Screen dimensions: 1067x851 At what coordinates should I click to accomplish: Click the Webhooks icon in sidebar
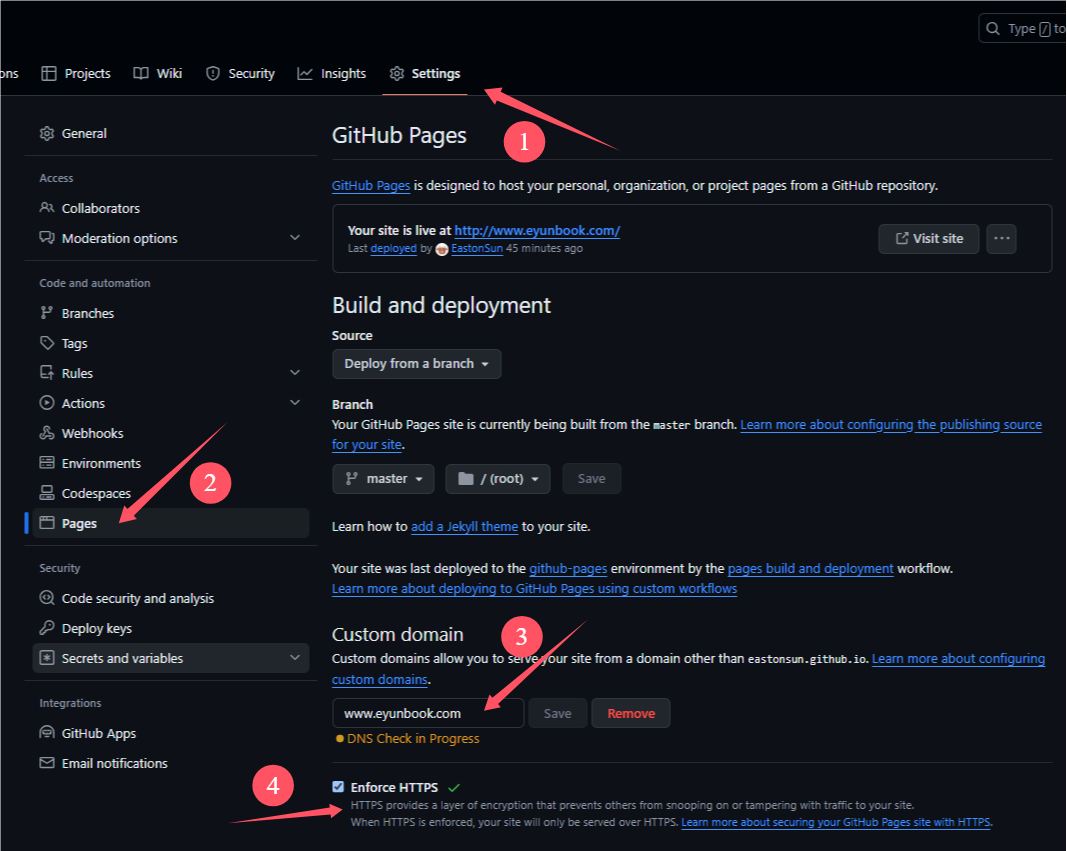[x=46, y=433]
